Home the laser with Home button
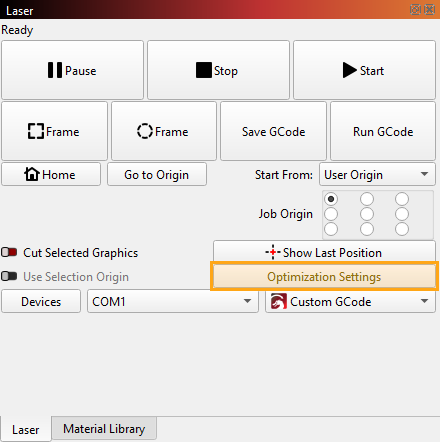The height and width of the screenshot is (442, 440). 51,174
